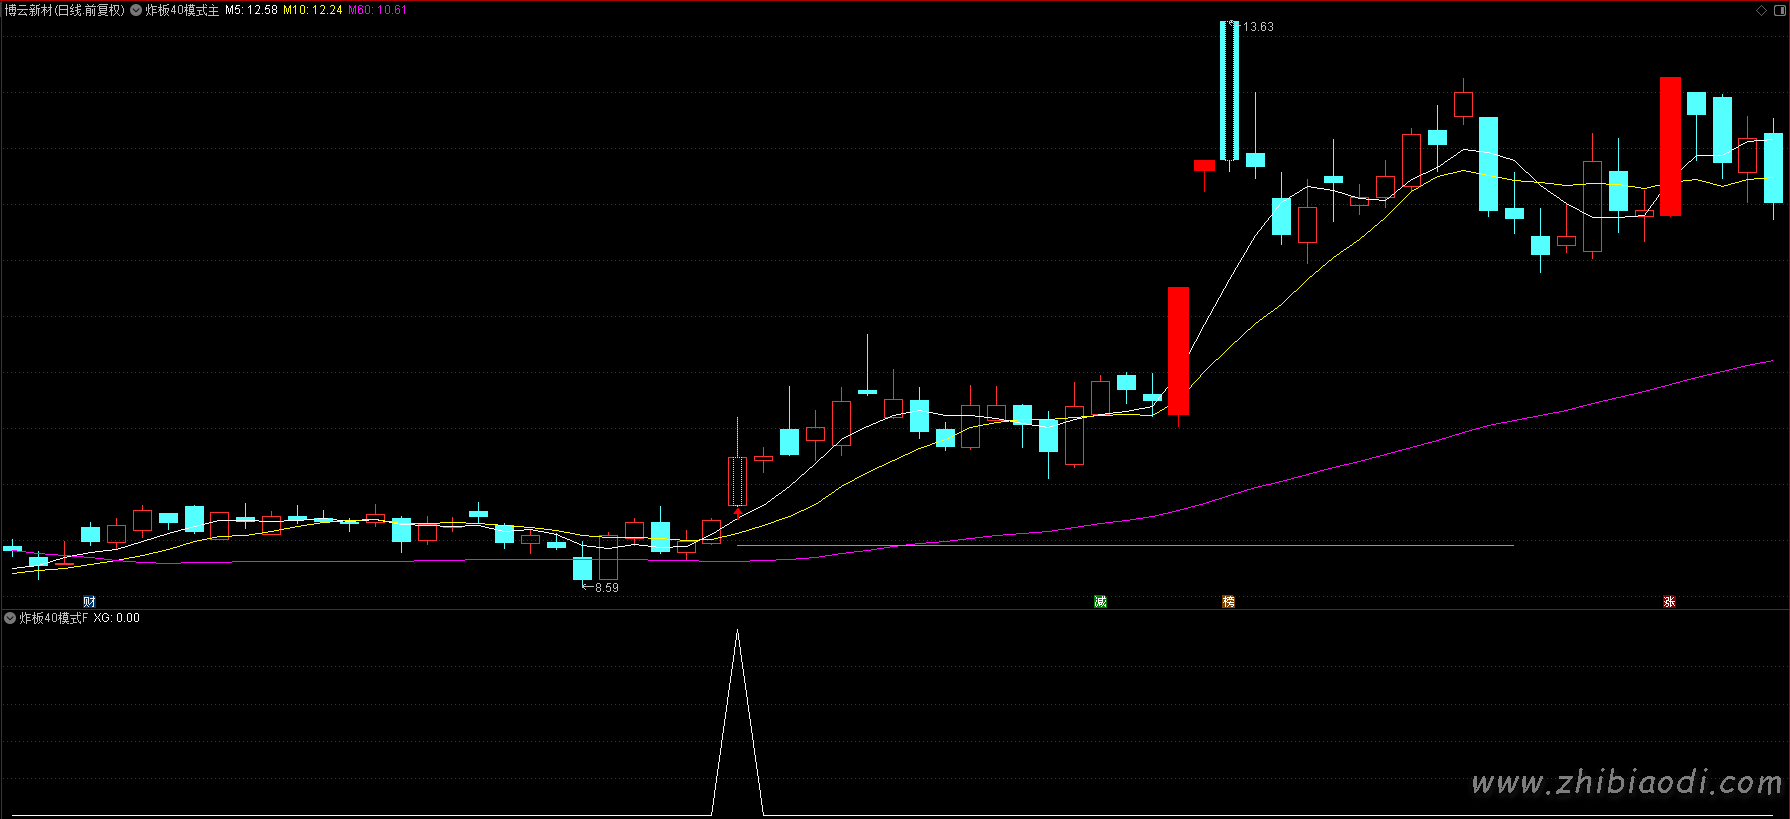Click the green 减 marker on the timeline
The image size is (1790, 819).
[1100, 601]
